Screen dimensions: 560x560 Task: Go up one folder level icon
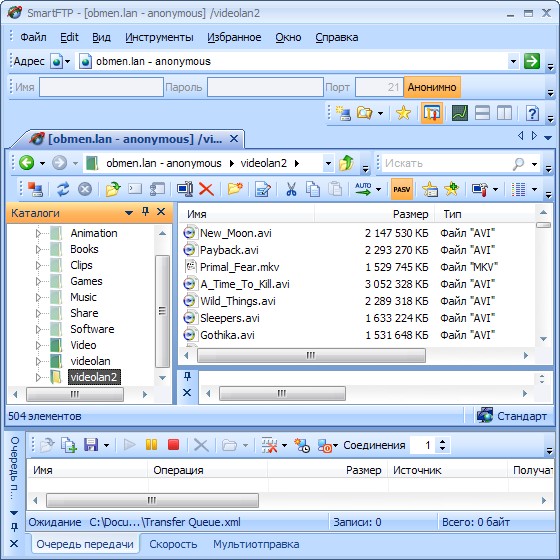tap(346, 163)
